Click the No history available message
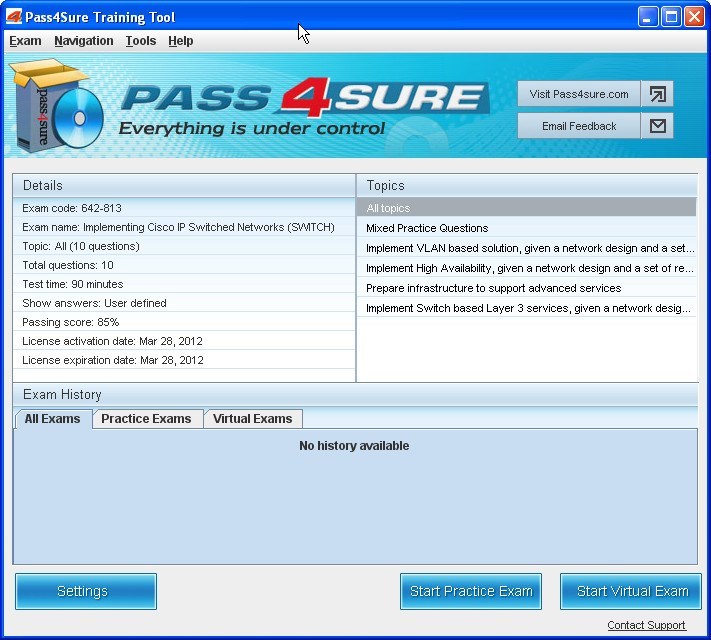This screenshot has width=711, height=640. 354,445
